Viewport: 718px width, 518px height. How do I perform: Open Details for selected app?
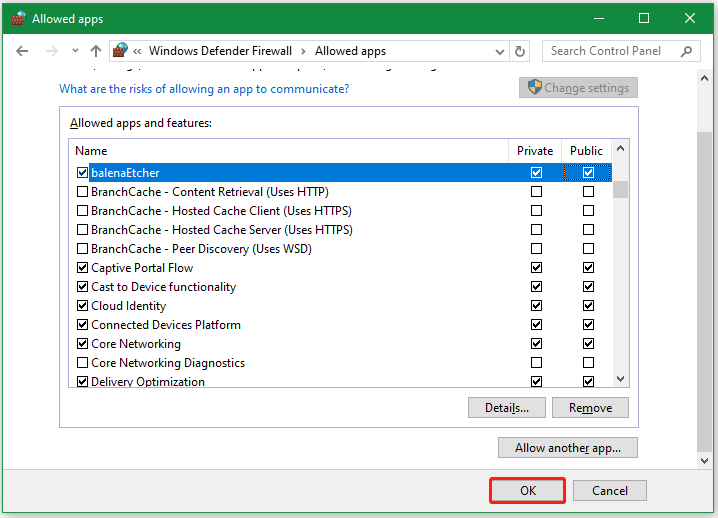point(507,408)
